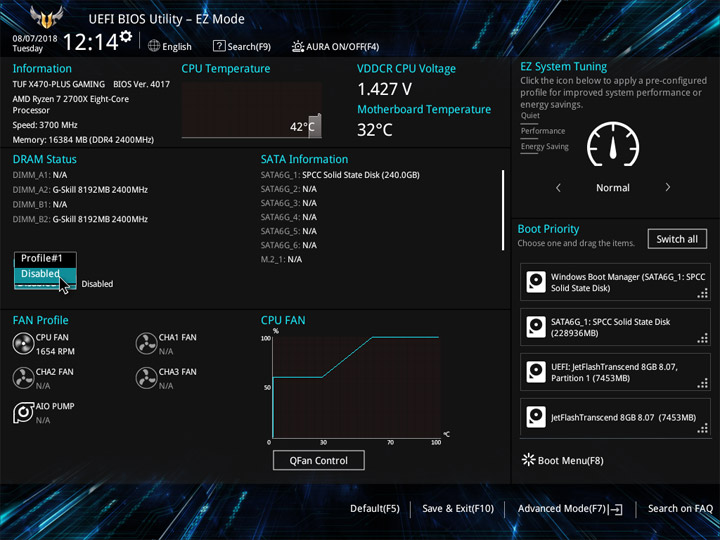Grab drag handle of SATA6G_1 (228936MB) entry
This screenshot has height=540, width=720.
click(703, 338)
